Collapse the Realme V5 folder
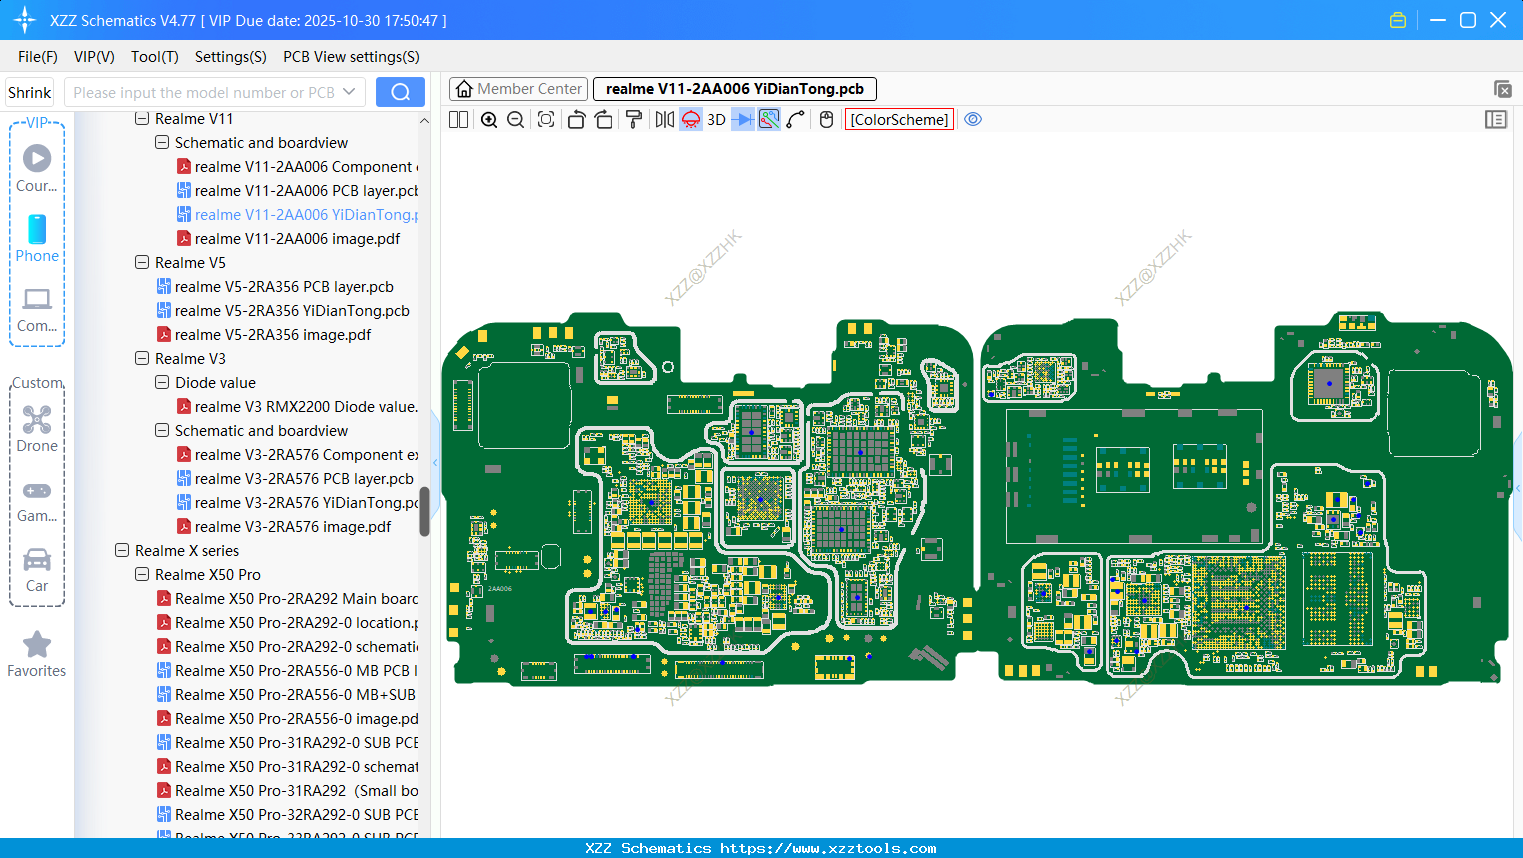Viewport: 1523px width, 858px height. pos(142,263)
